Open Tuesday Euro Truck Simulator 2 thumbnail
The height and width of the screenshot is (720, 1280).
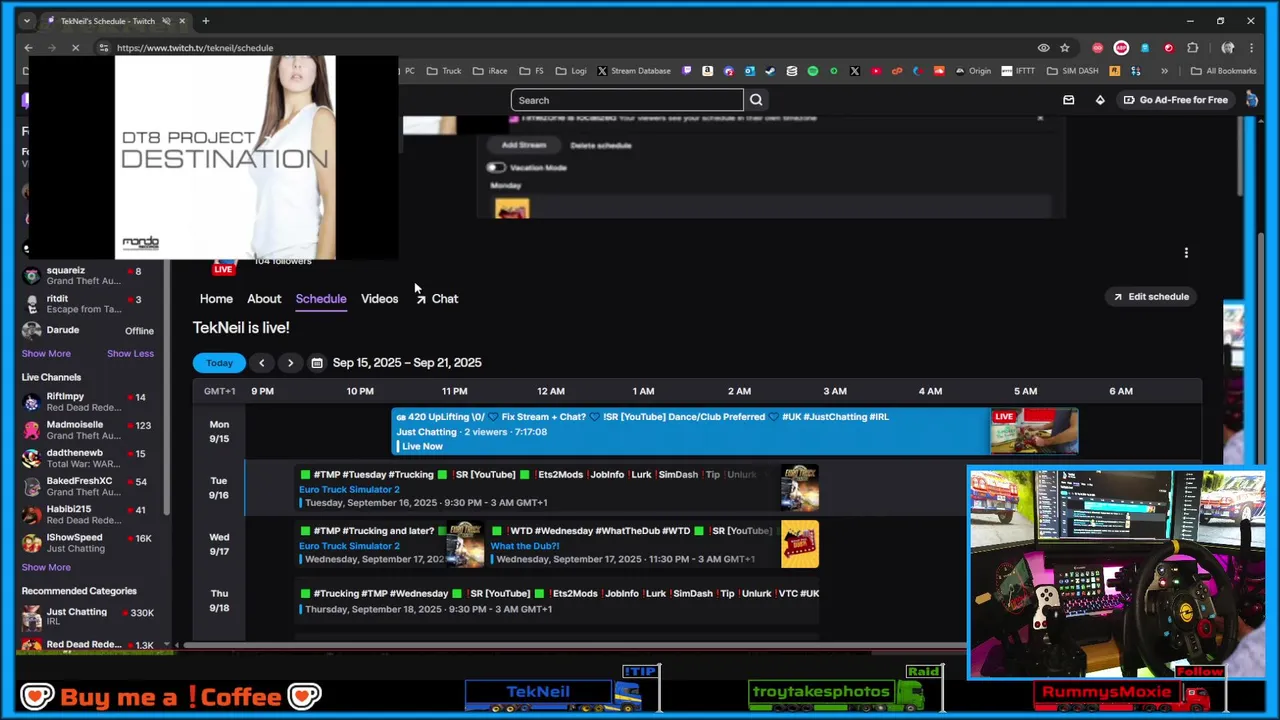click(x=799, y=488)
